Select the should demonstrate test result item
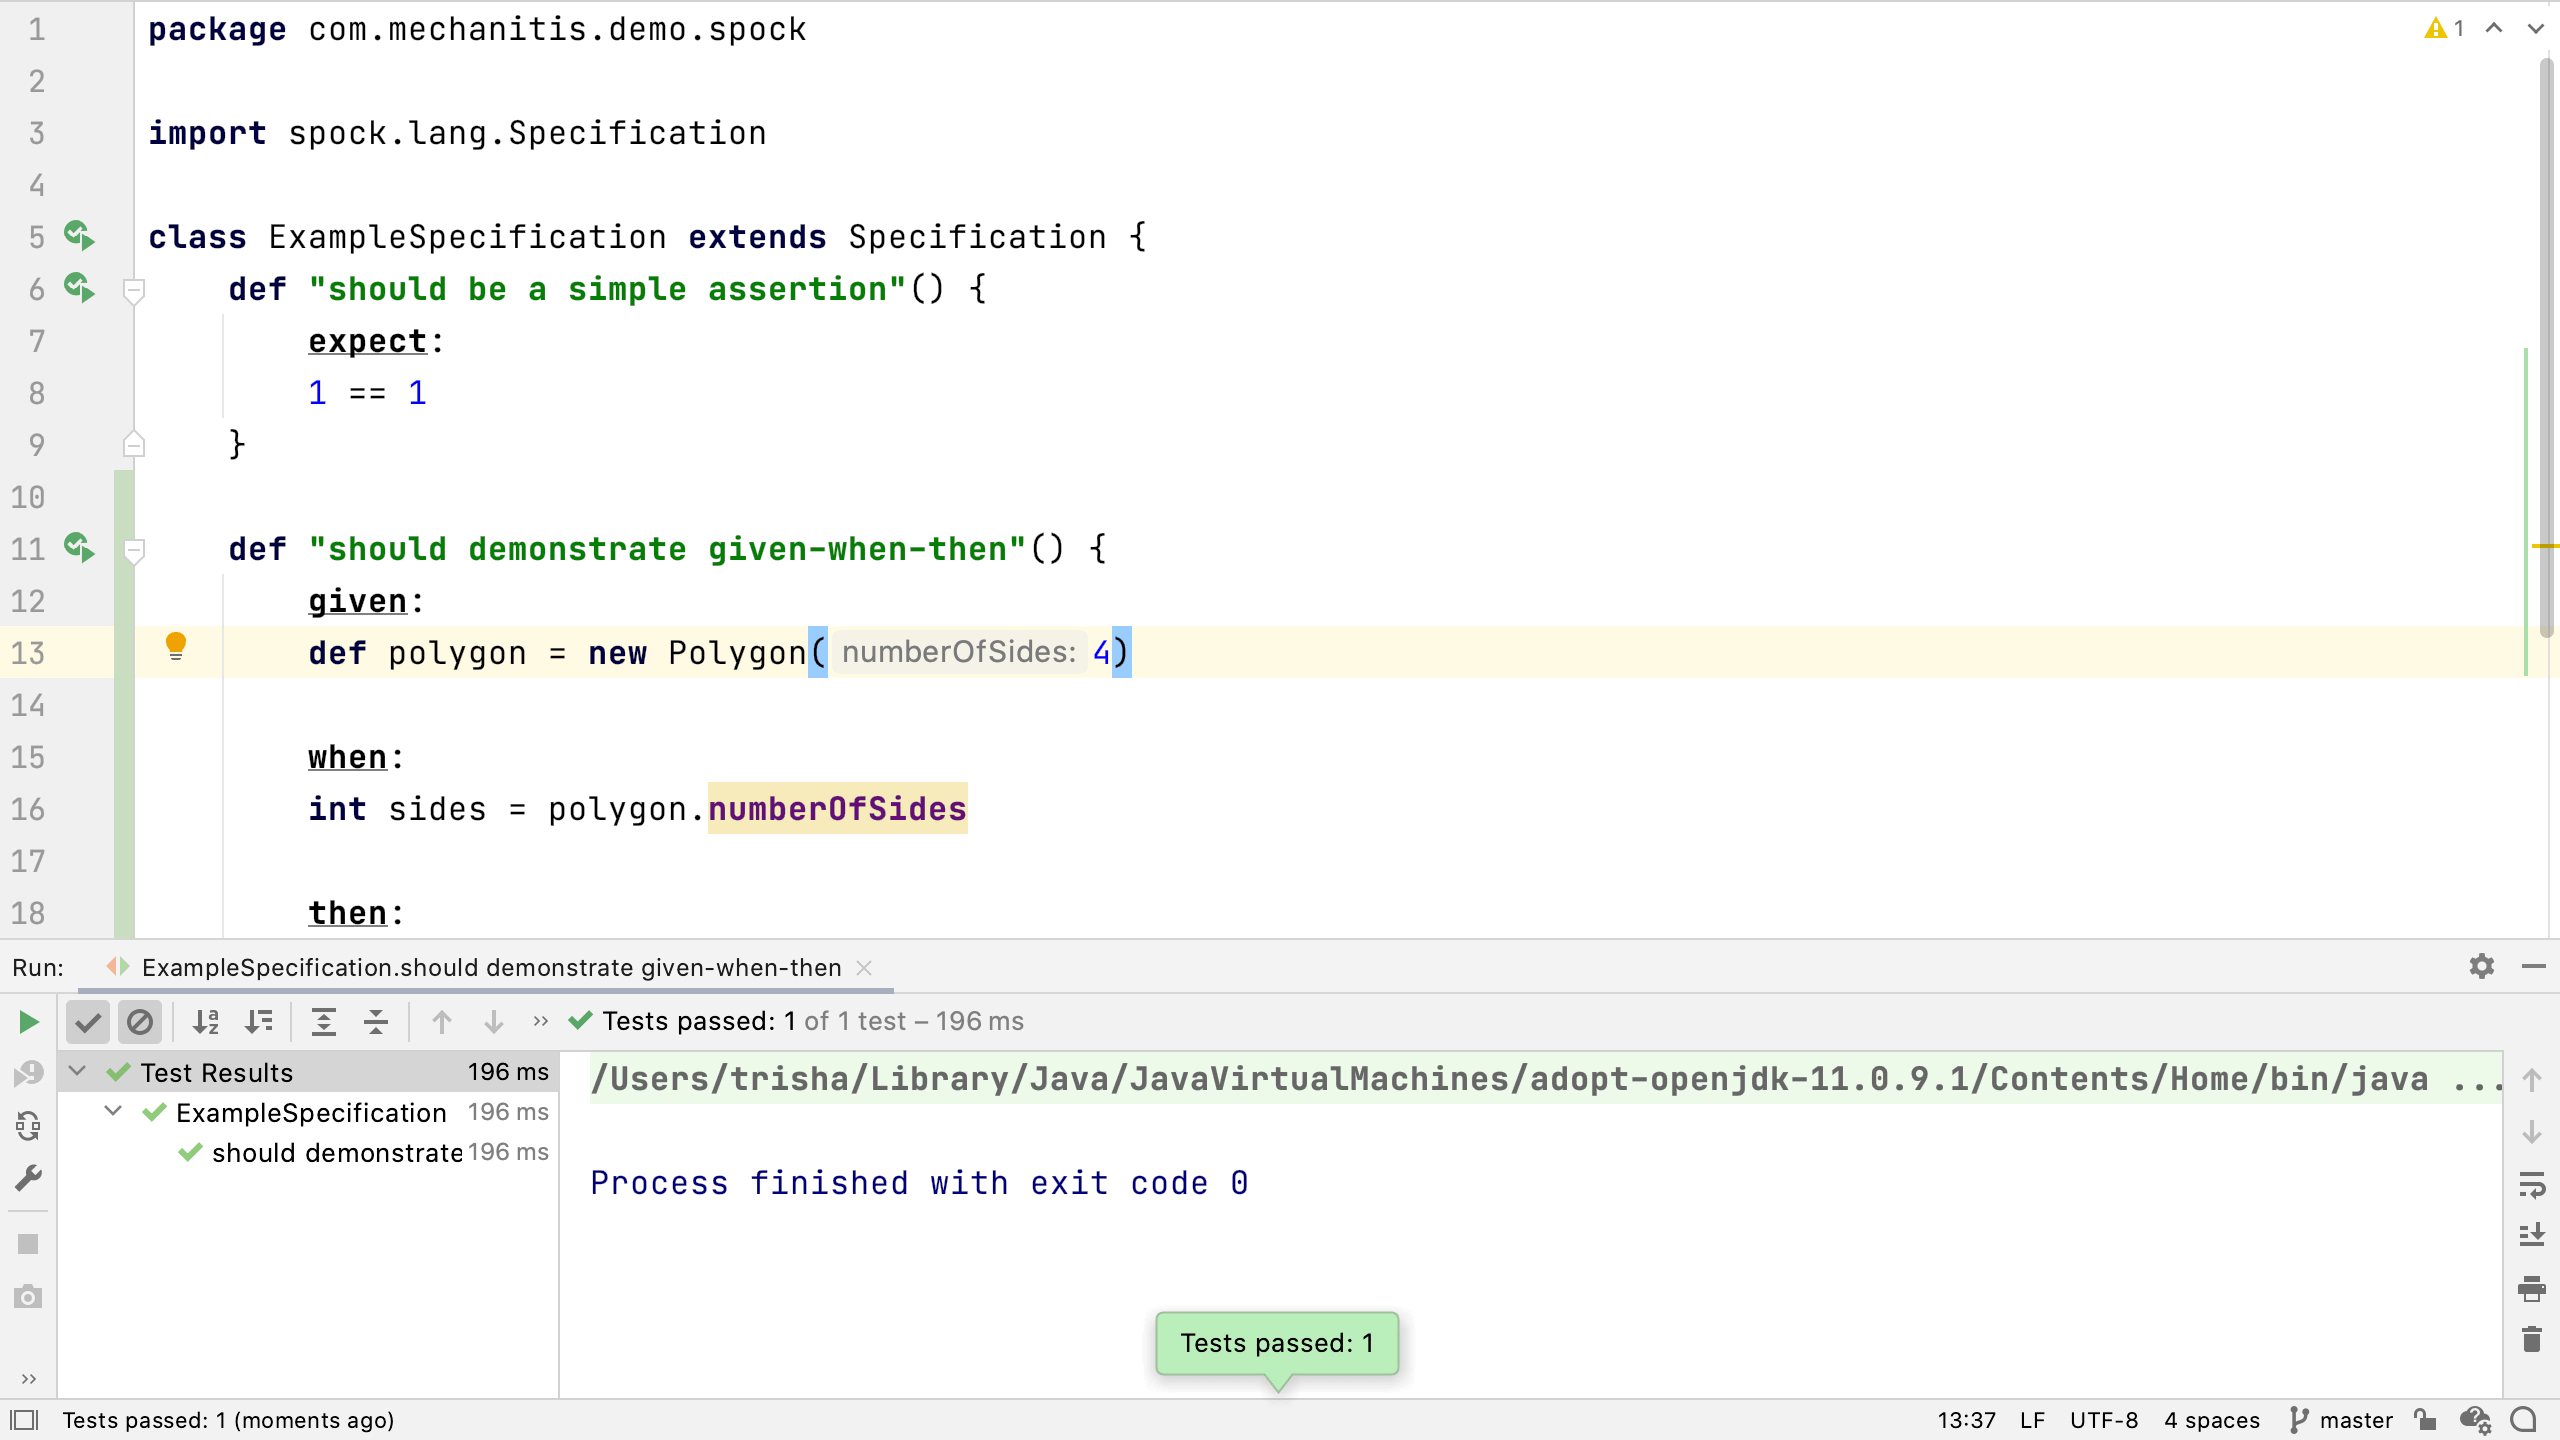2560x1440 pixels. pyautogui.click(x=337, y=1153)
